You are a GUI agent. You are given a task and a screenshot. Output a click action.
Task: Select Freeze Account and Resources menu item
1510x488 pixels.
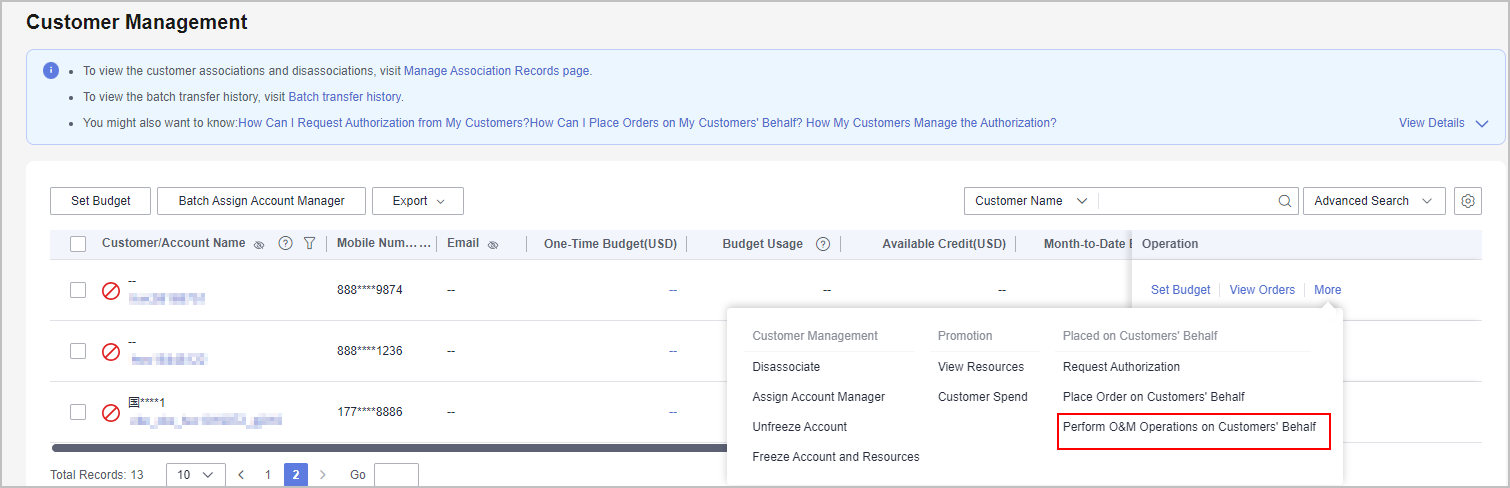(x=835, y=457)
